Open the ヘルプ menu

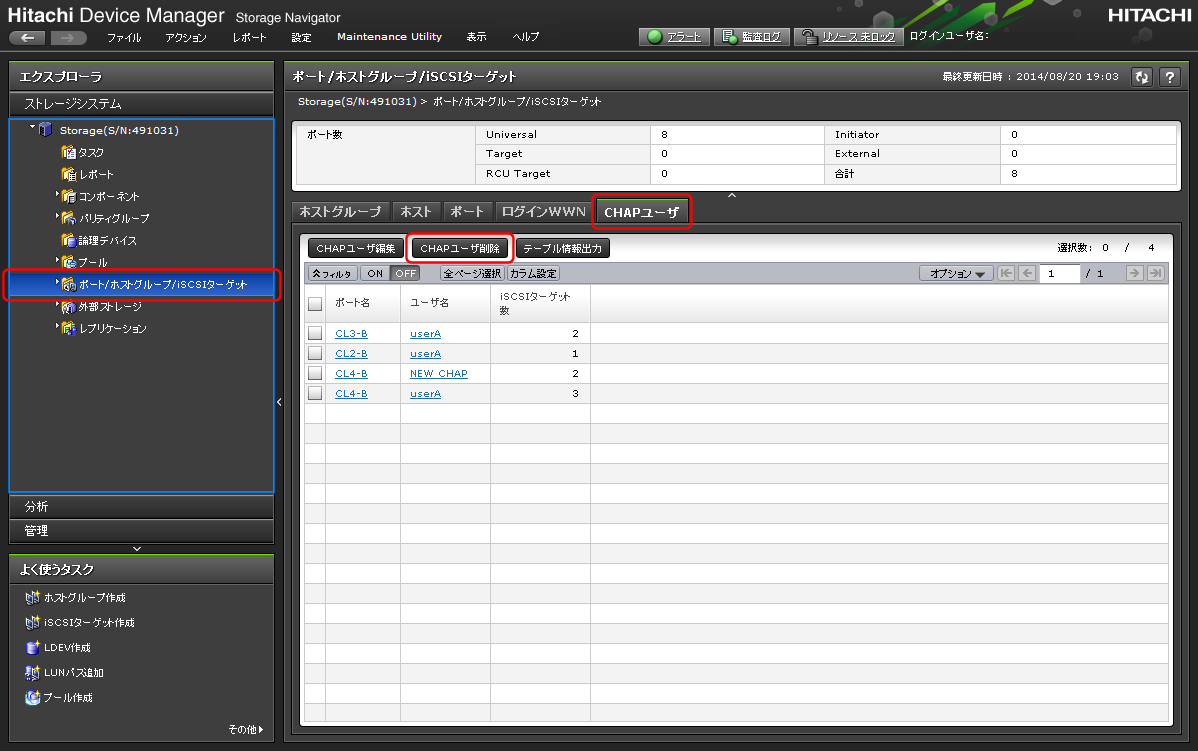[526, 37]
